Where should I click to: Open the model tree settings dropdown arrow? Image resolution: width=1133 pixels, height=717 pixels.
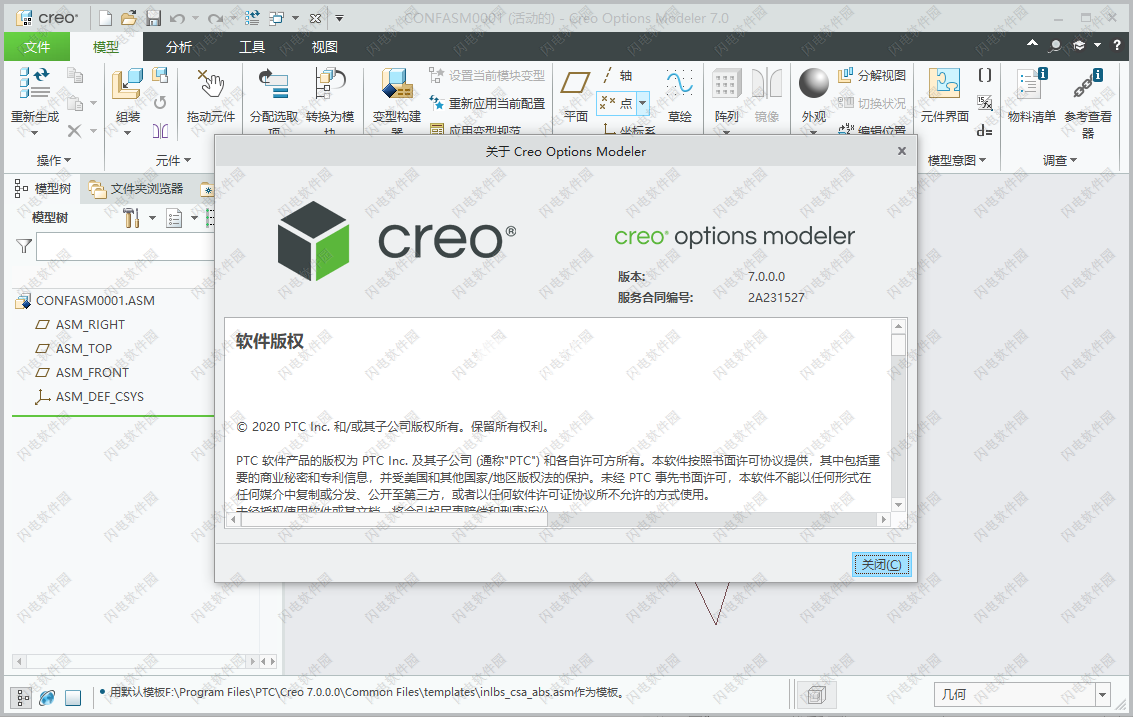[x=152, y=218]
